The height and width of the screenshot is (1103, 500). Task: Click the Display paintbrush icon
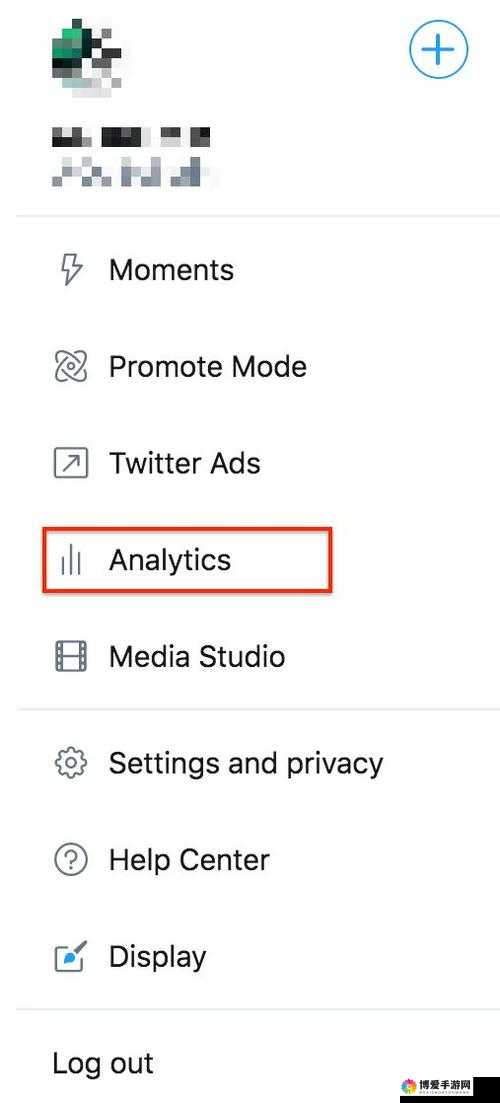pos(71,956)
